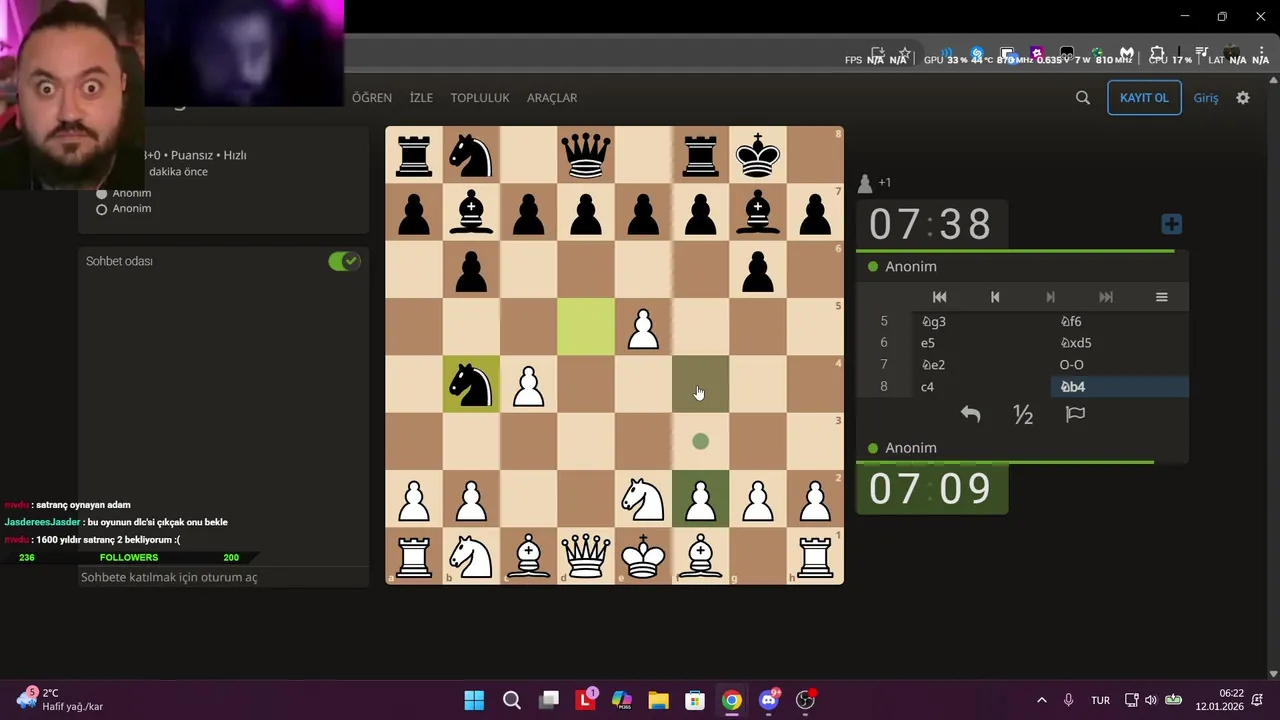Click the page scrollbar down arrow
Viewport: 1280px width, 720px height.
[x=1273, y=674]
